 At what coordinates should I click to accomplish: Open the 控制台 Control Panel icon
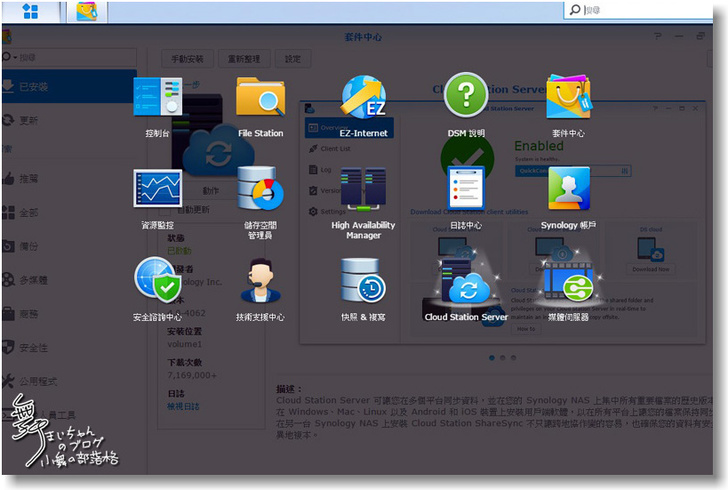tap(158, 98)
